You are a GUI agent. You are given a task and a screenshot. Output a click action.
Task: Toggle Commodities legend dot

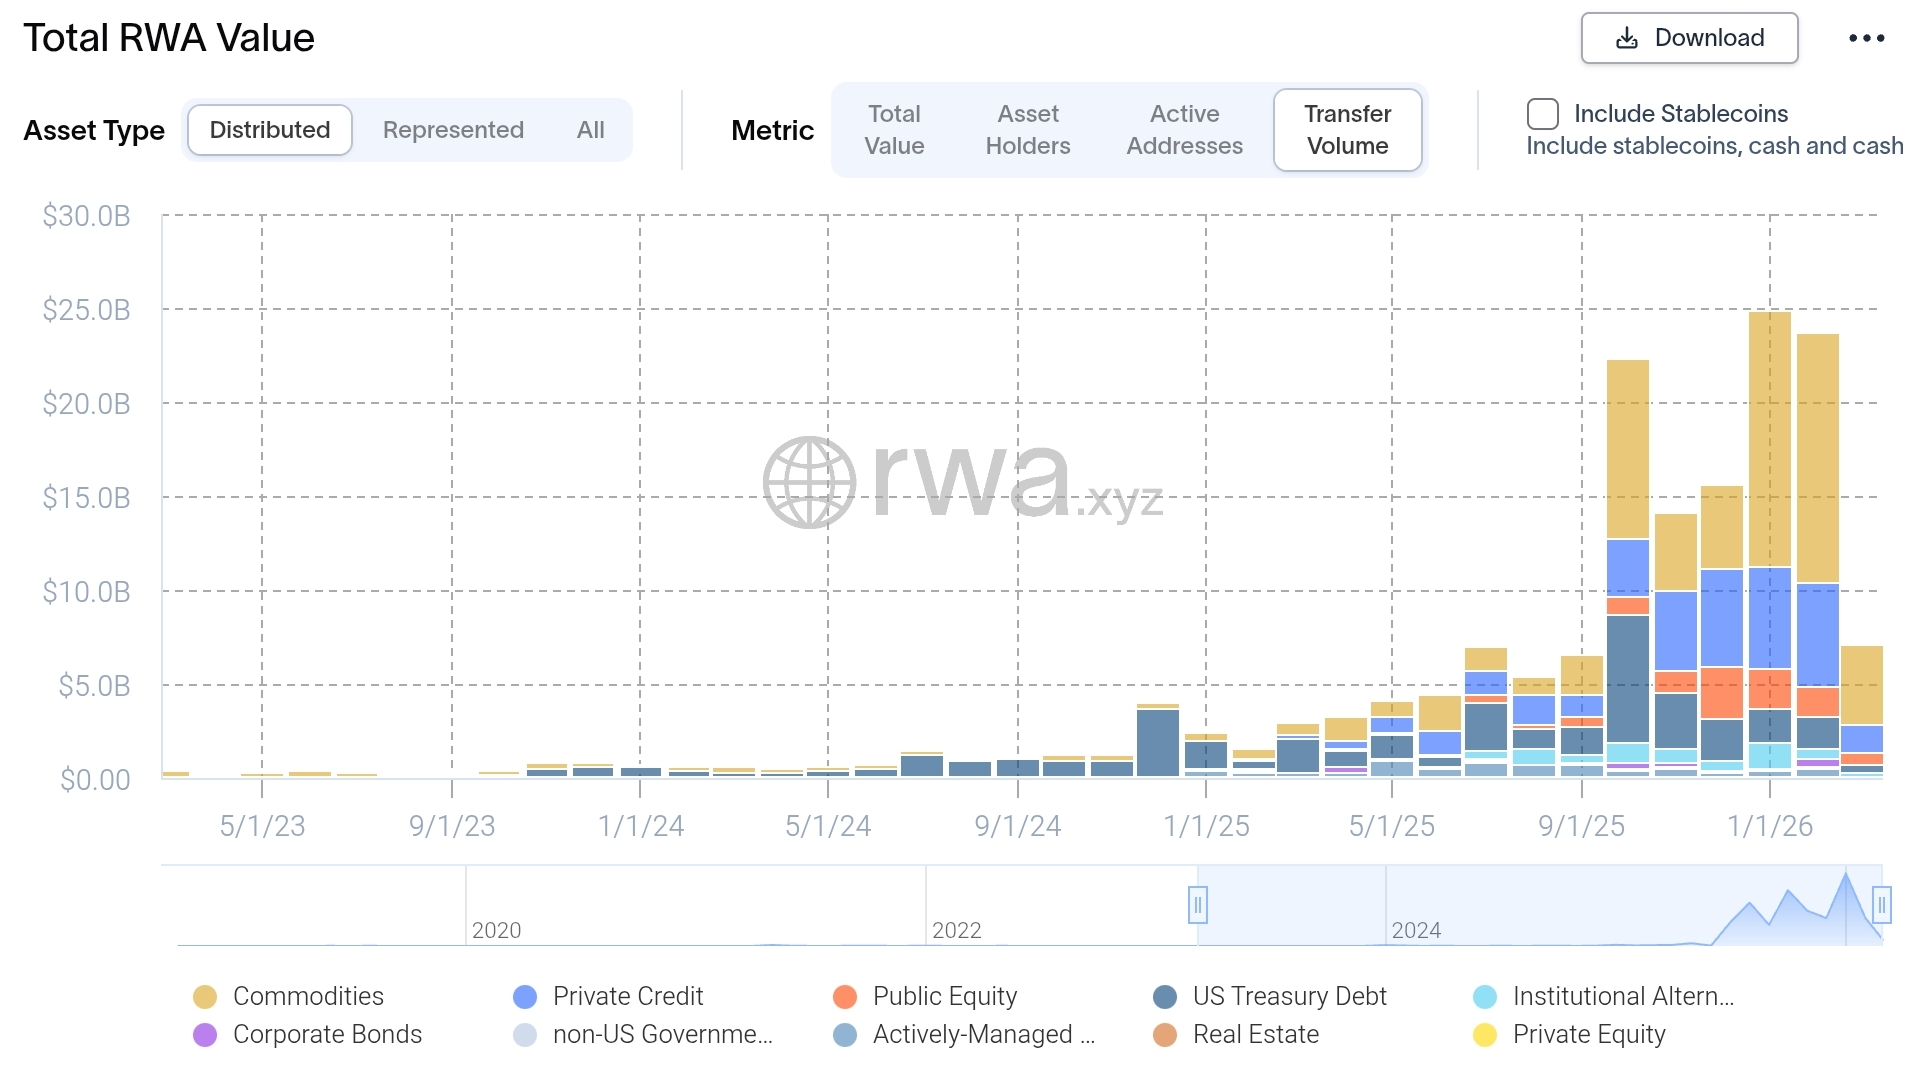(205, 997)
